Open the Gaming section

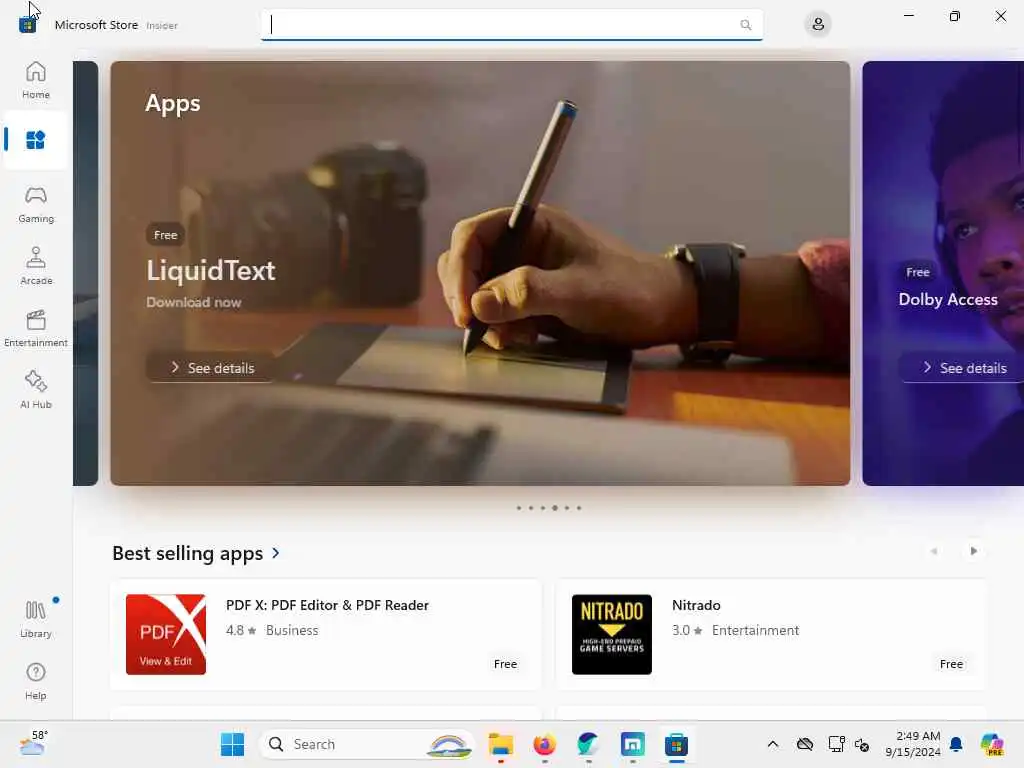[35, 204]
